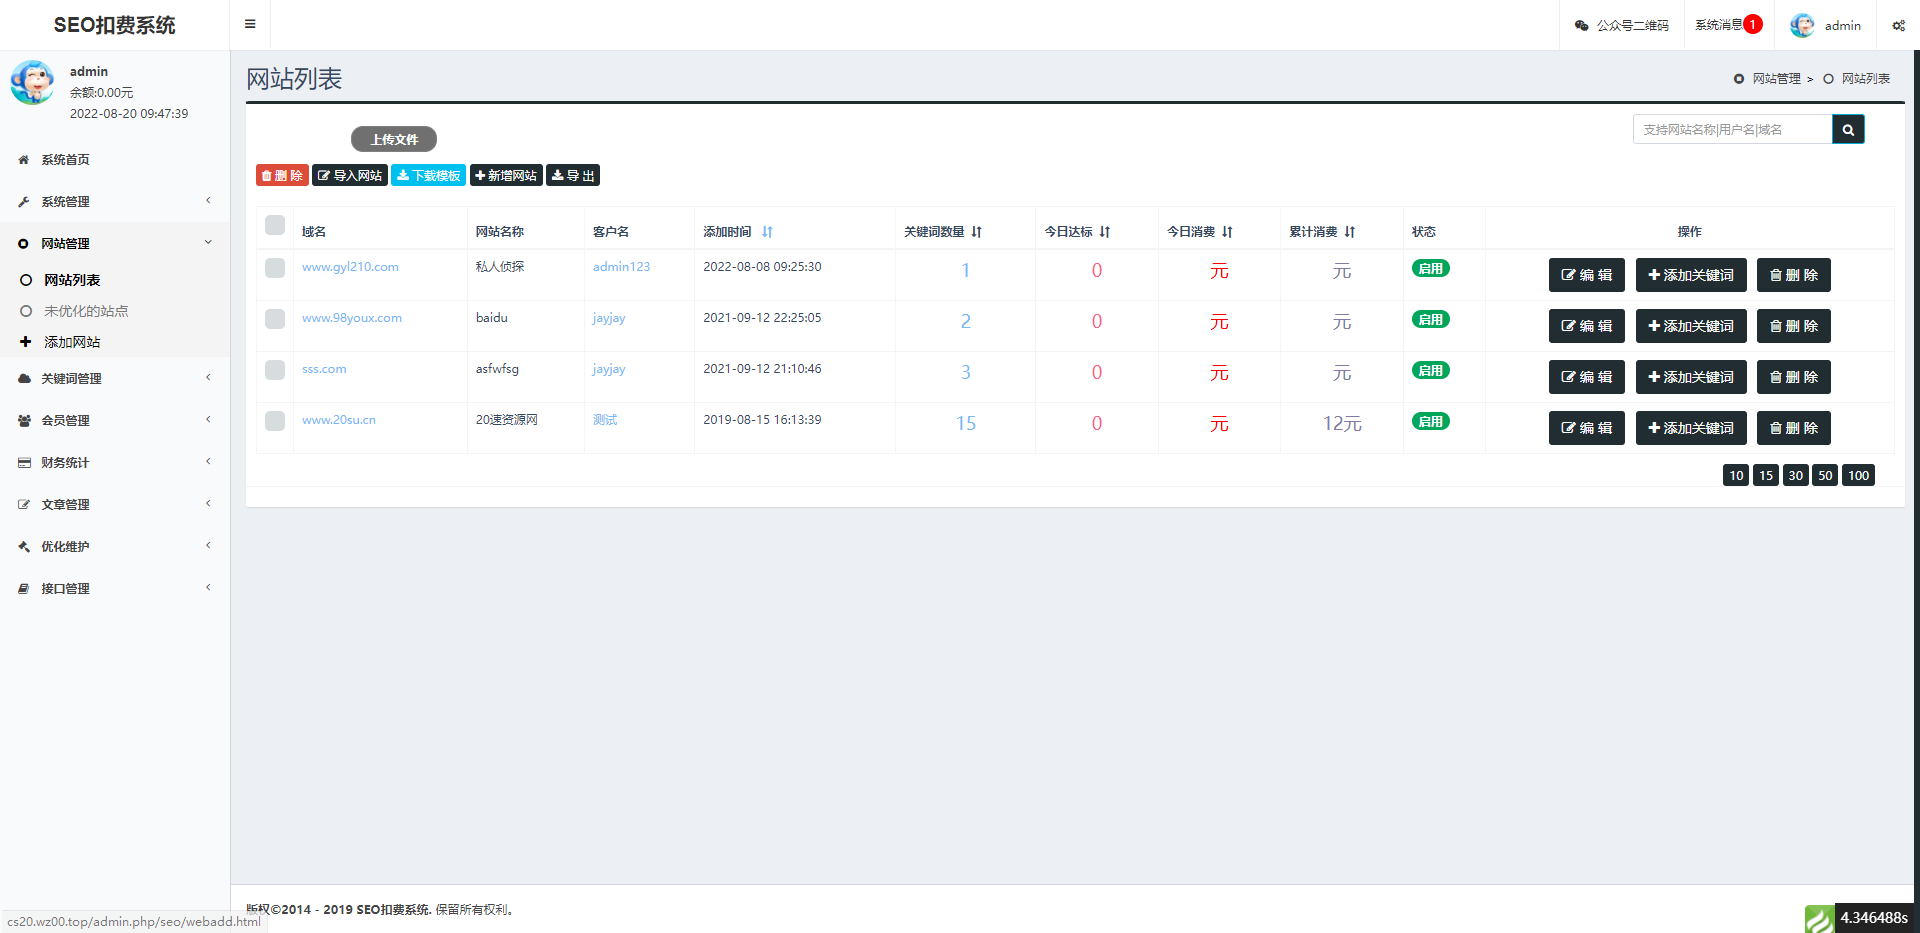Click the card icon beside 财务统计
The height and width of the screenshot is (933, 1920).
tap(24, 462)
